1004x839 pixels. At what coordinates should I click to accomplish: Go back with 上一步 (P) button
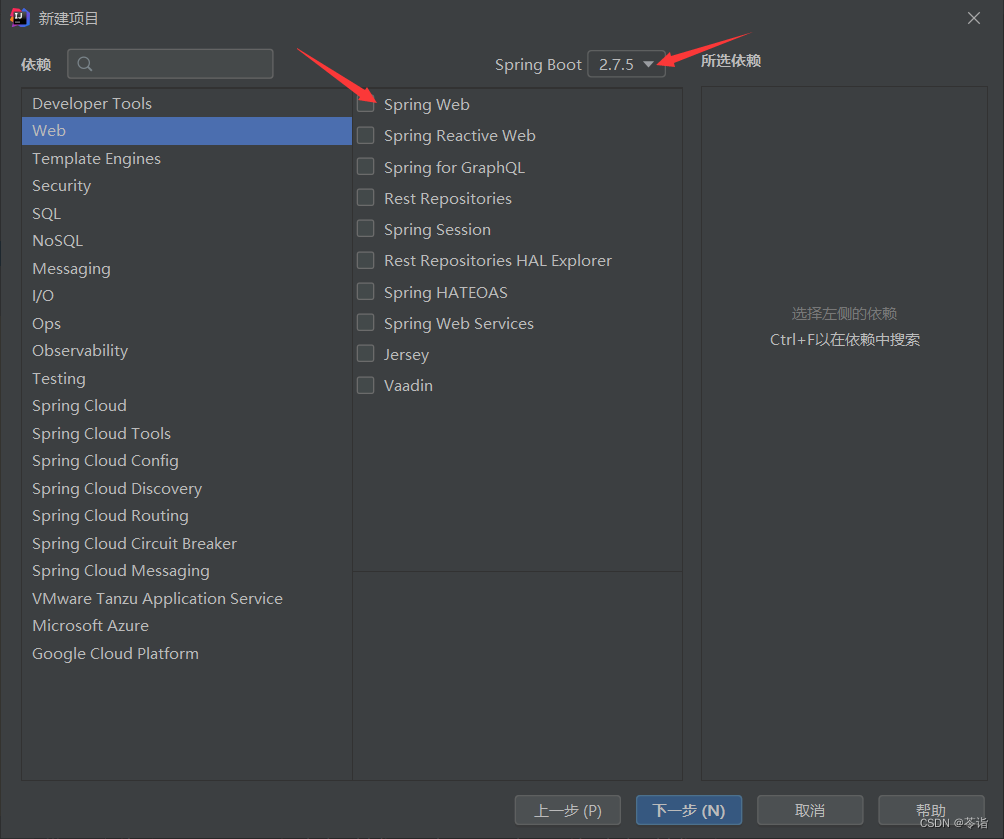point(567,810)
